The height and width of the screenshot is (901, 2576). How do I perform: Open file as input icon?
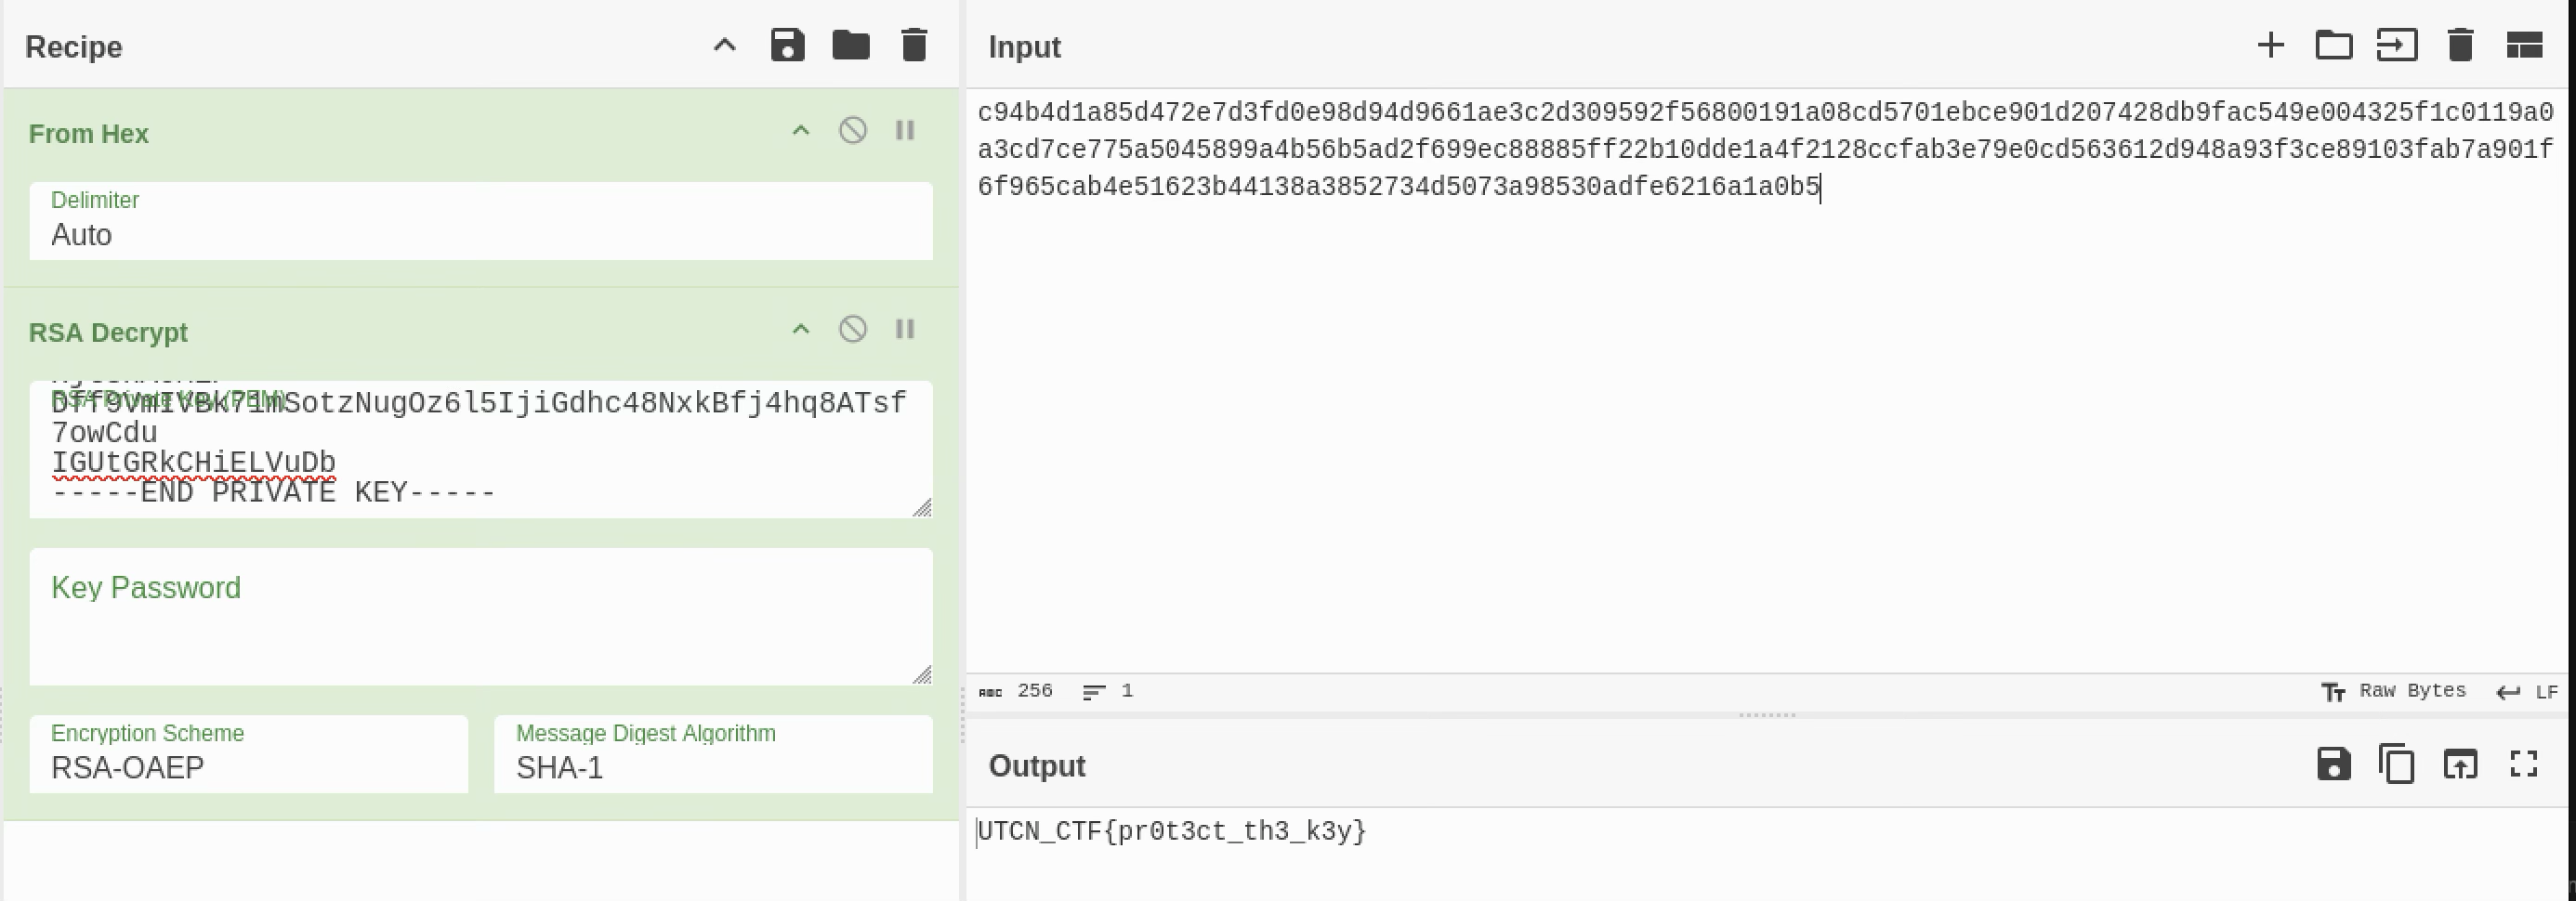point(2397,45)
